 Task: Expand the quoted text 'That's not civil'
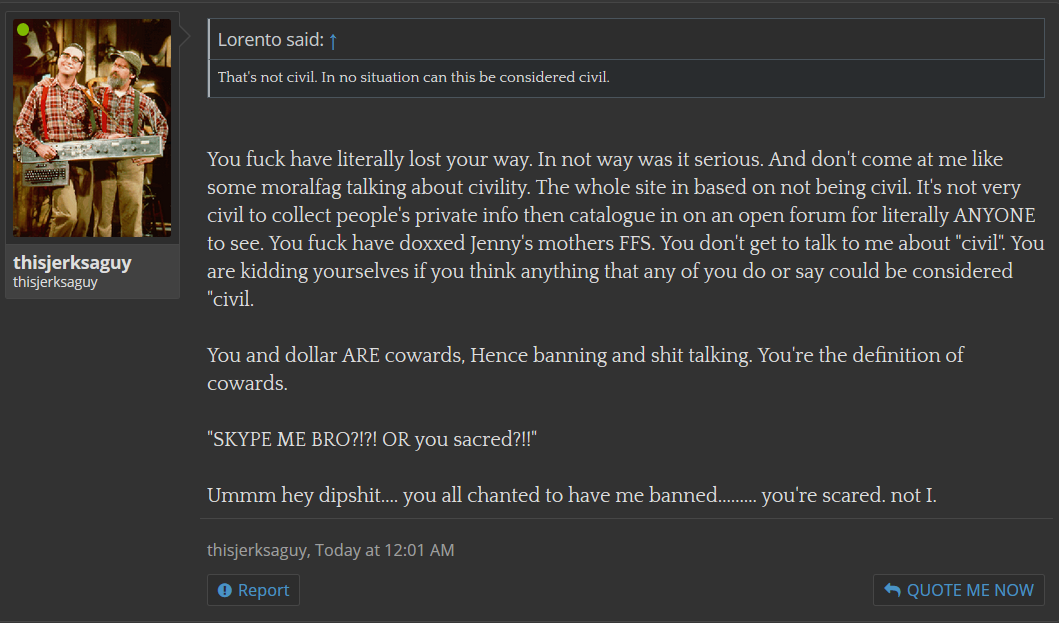pos(413,77)
